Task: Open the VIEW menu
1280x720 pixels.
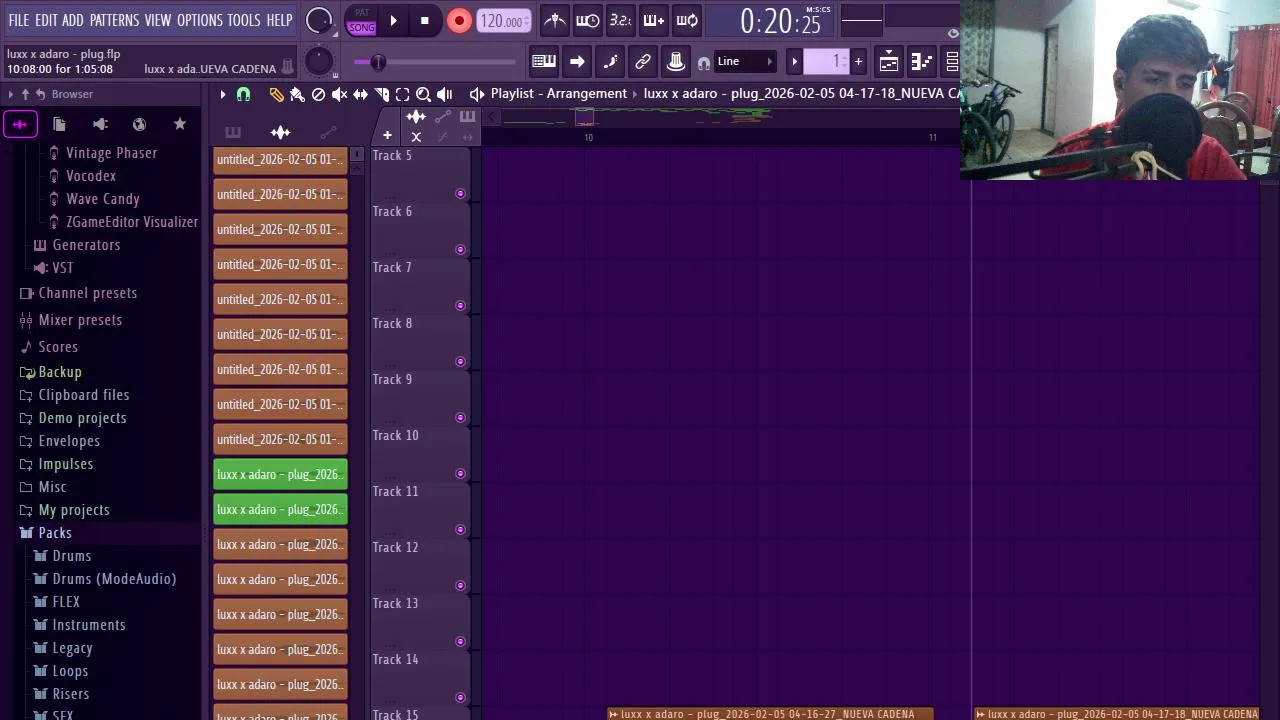Action: tap(158, 20)
